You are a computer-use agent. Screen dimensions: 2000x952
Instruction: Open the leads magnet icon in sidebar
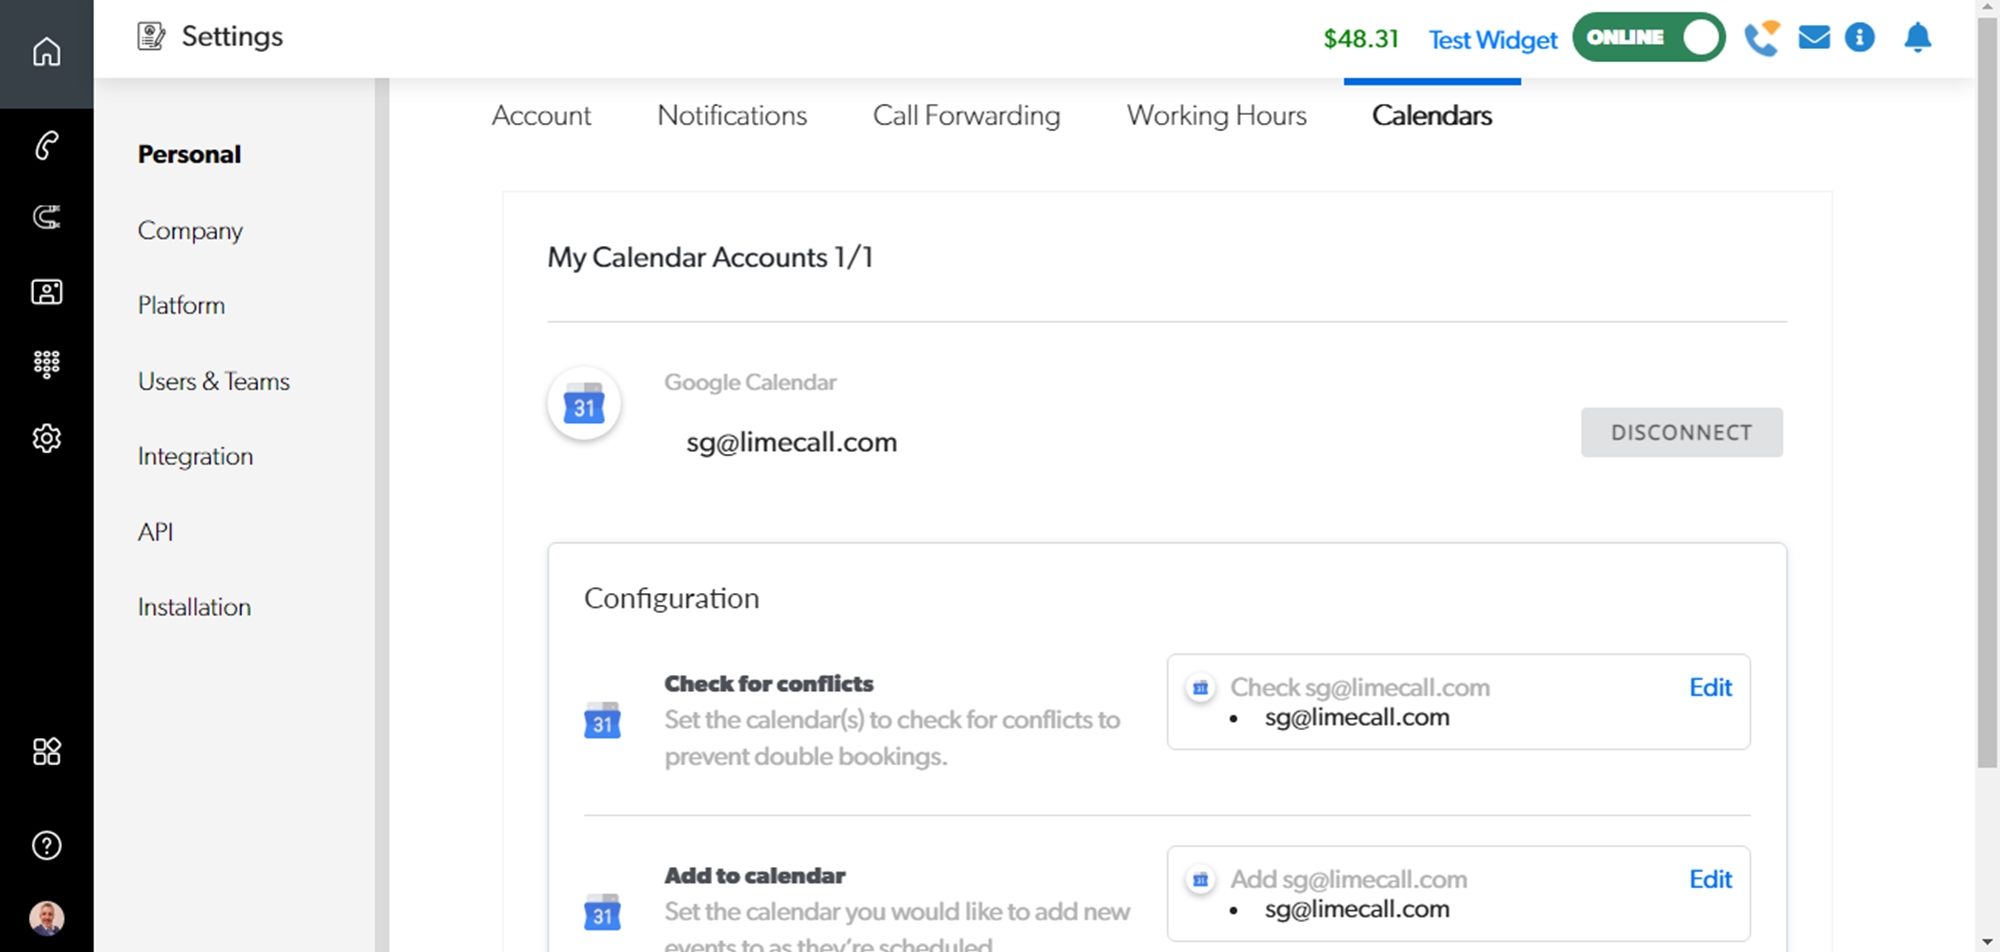point(46,217)
